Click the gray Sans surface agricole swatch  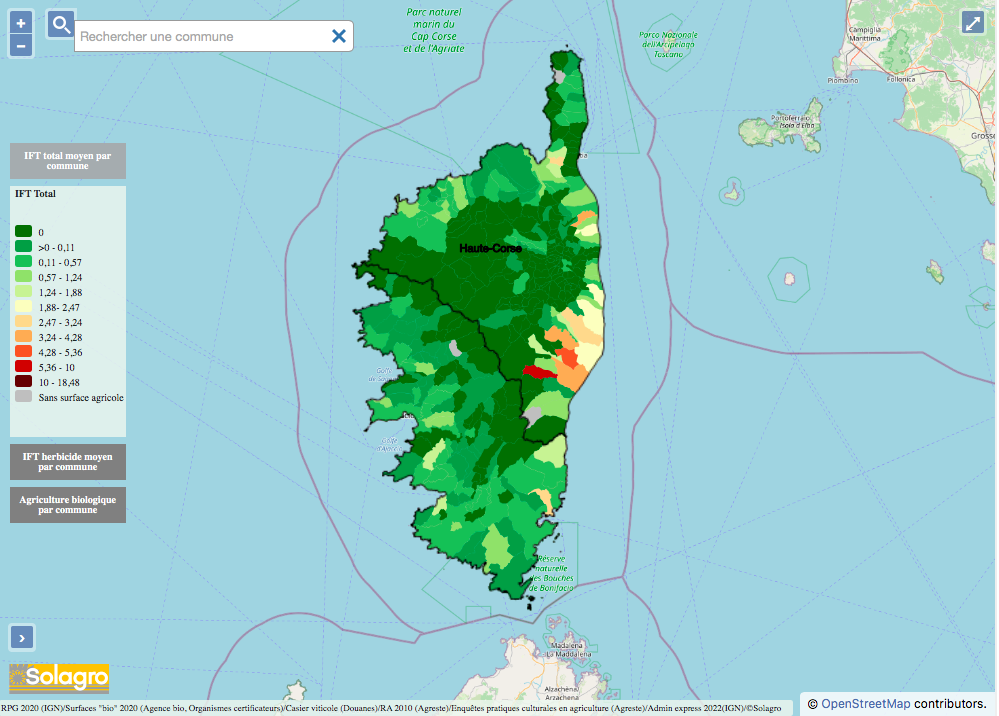pos(23,397)
